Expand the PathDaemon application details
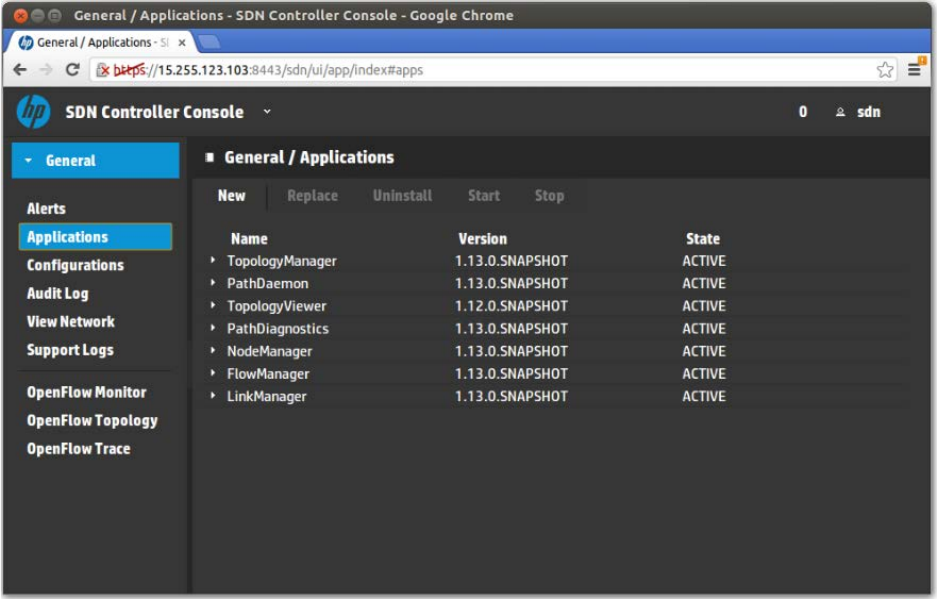This screenshot has width=937, height=599. 213,284
